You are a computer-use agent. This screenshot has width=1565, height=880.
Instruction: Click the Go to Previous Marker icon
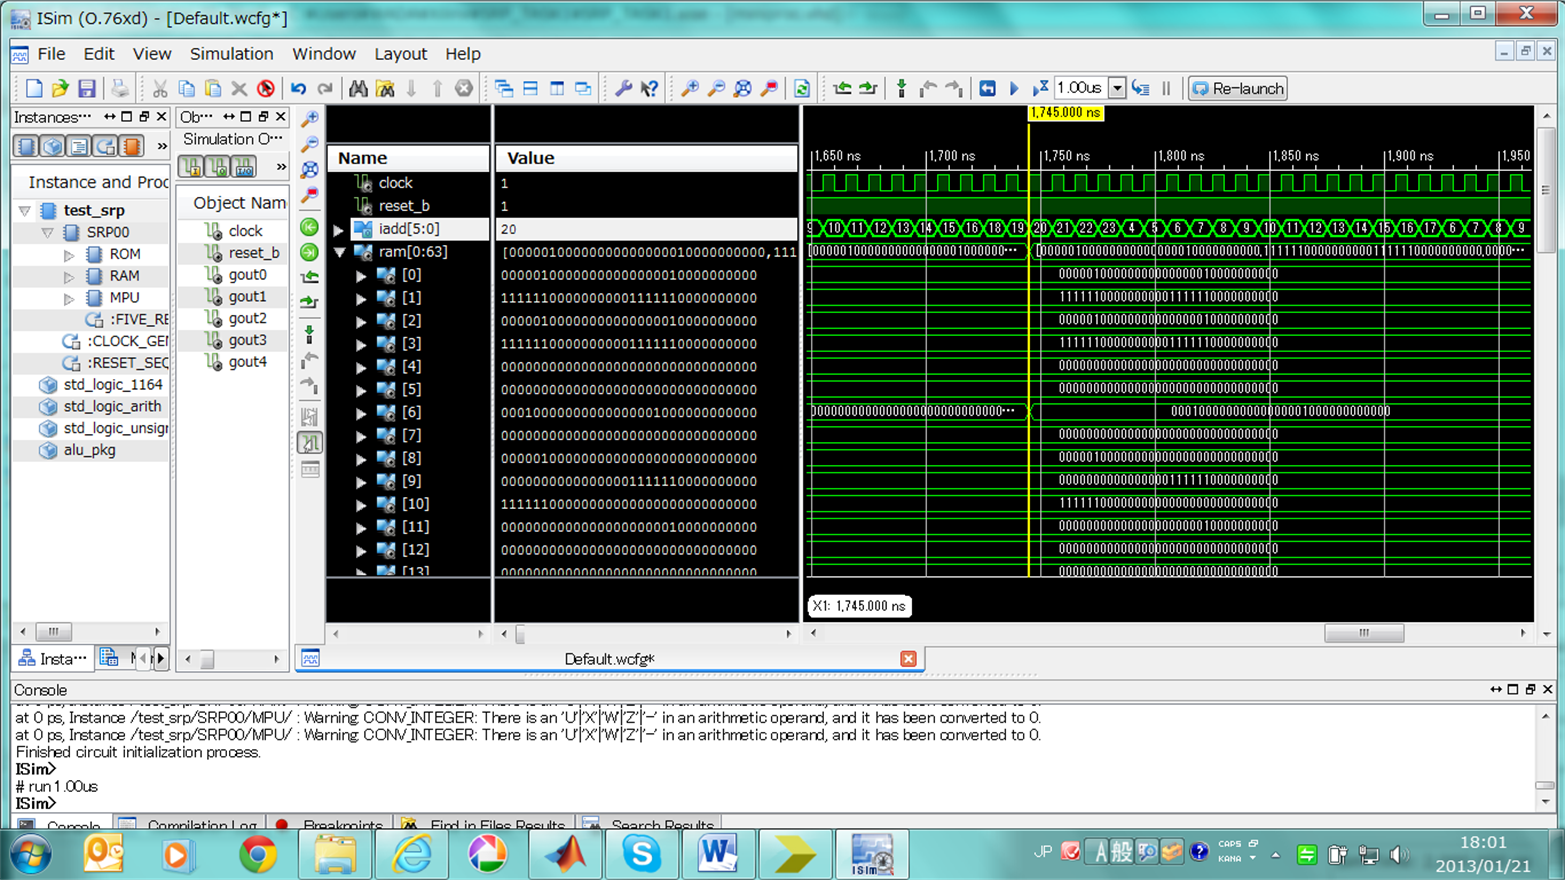(x=928, y=89)
